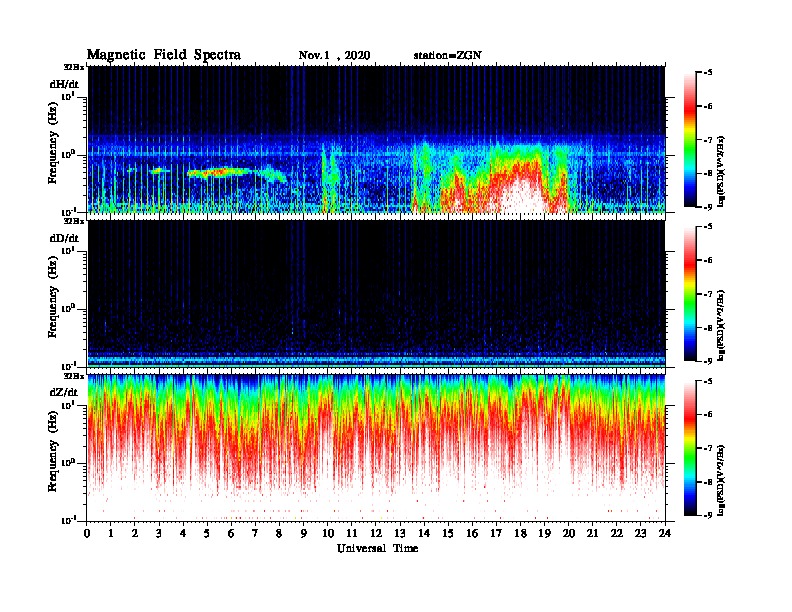The width and height of the screenshot is (792, 612).
Task: Click the log PSD label beside dZ/dt color bar
Action: point(721,480)
